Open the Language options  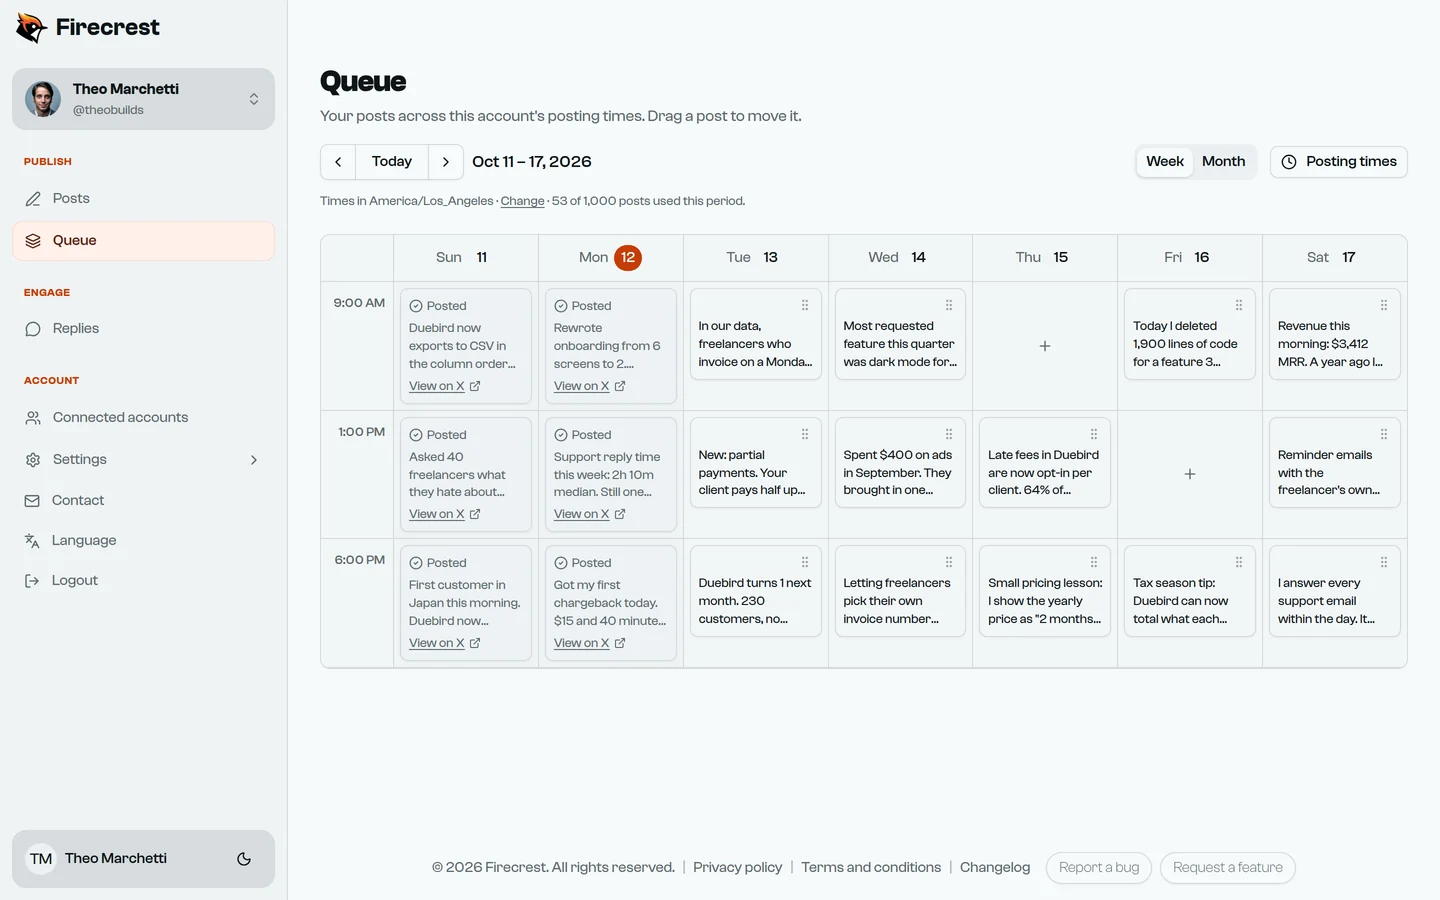[143, 540]
